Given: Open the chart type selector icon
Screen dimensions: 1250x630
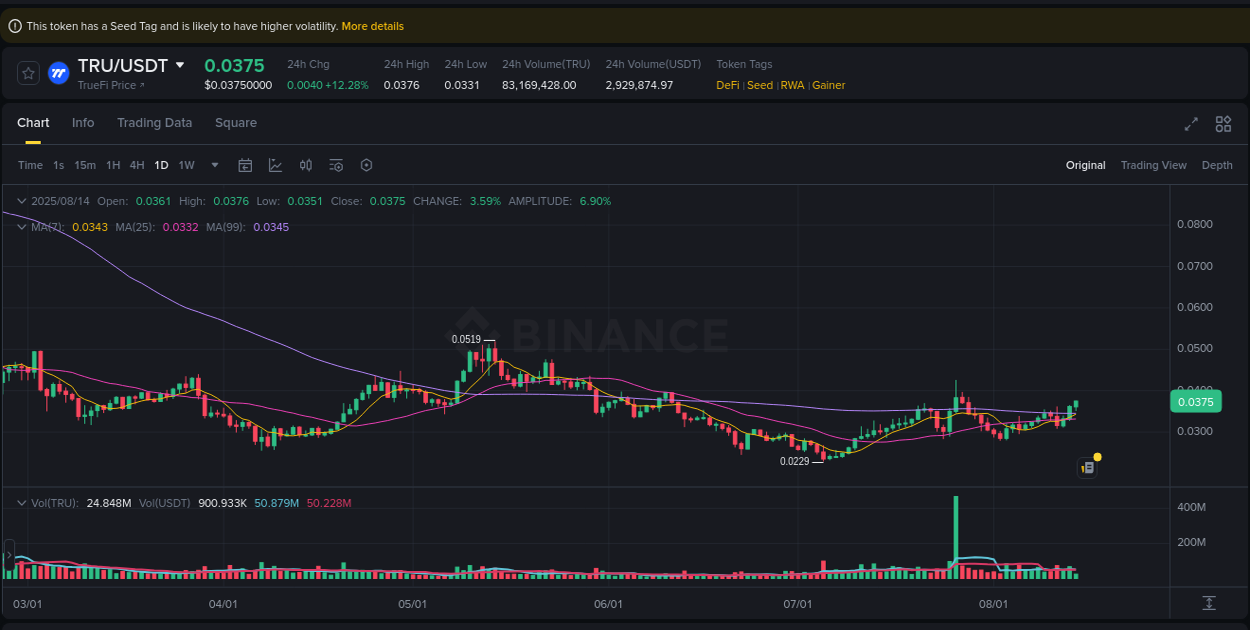Looking at the screenshot, I should pos(276,165).
